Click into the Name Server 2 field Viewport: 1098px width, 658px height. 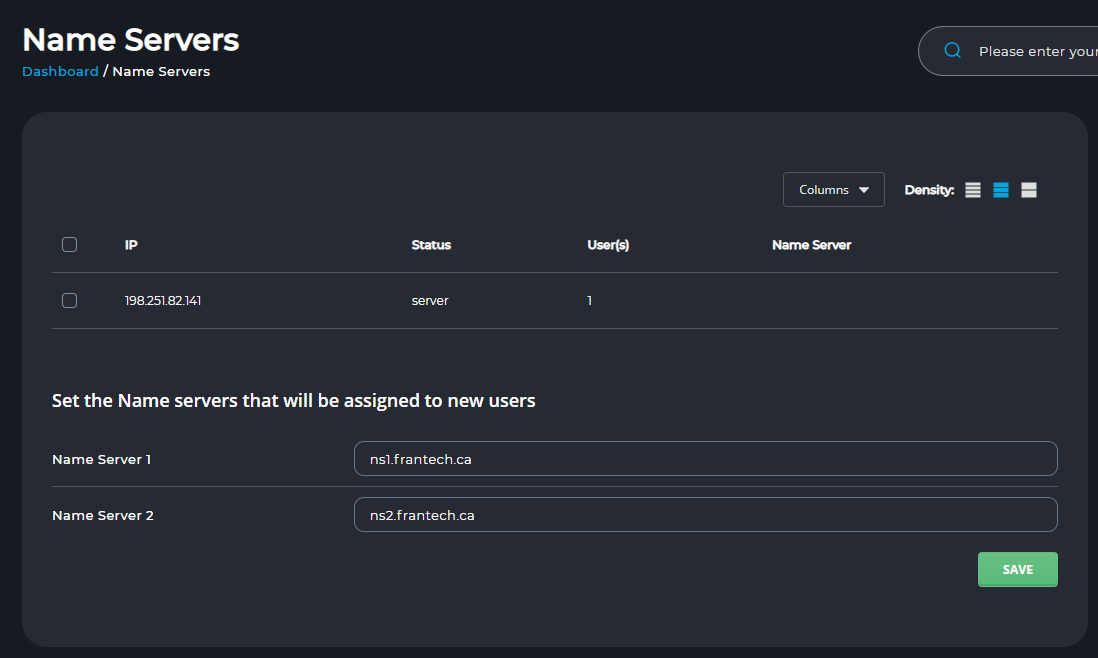(705, 515)
